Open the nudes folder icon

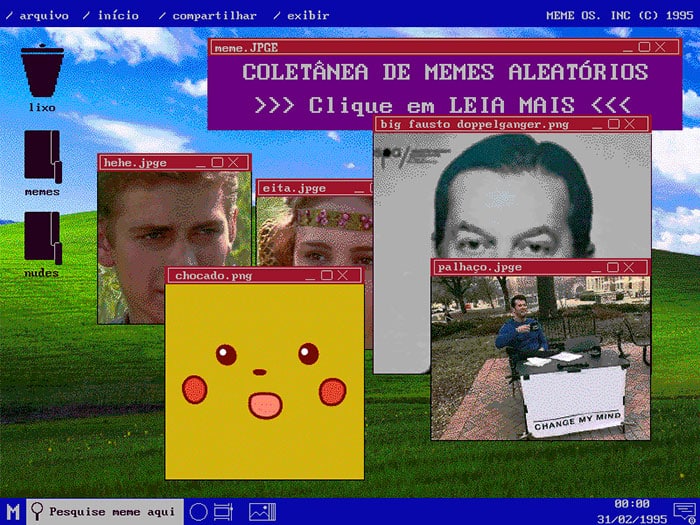(x=42, y=238)
